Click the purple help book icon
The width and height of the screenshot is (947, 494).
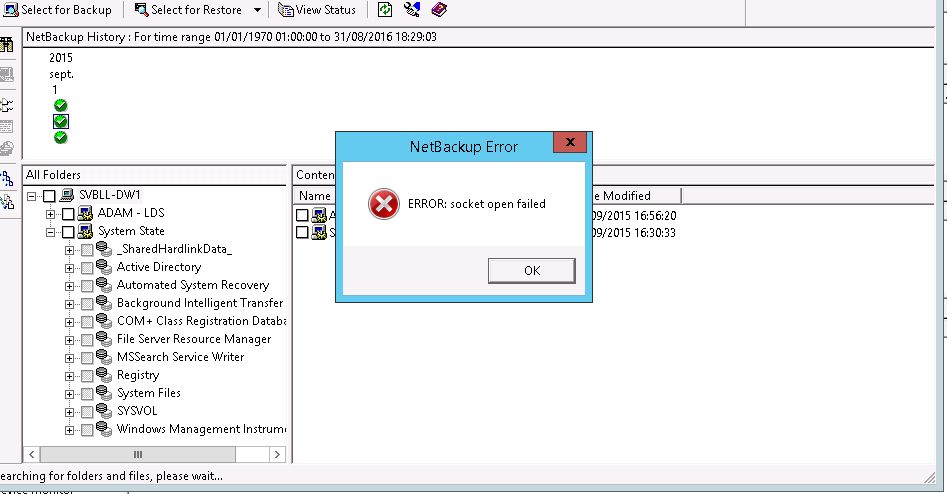(x=439, y=10)
